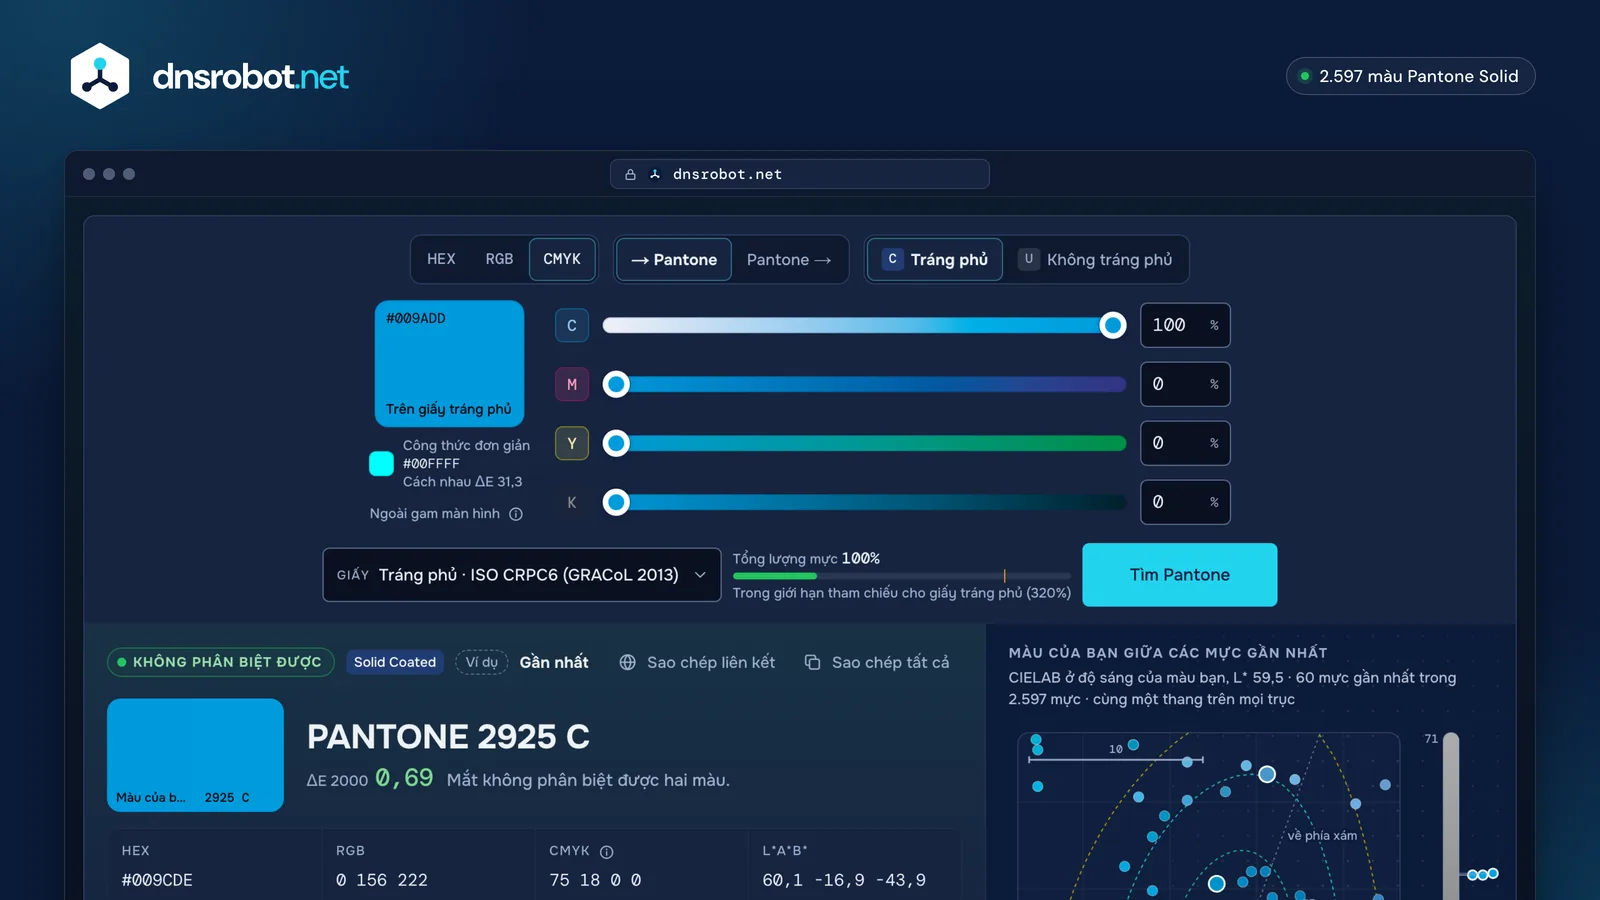Viewport: 1600px width, 900px height.
Task: Click the info icon next to CMYK label
Action: 606,852
